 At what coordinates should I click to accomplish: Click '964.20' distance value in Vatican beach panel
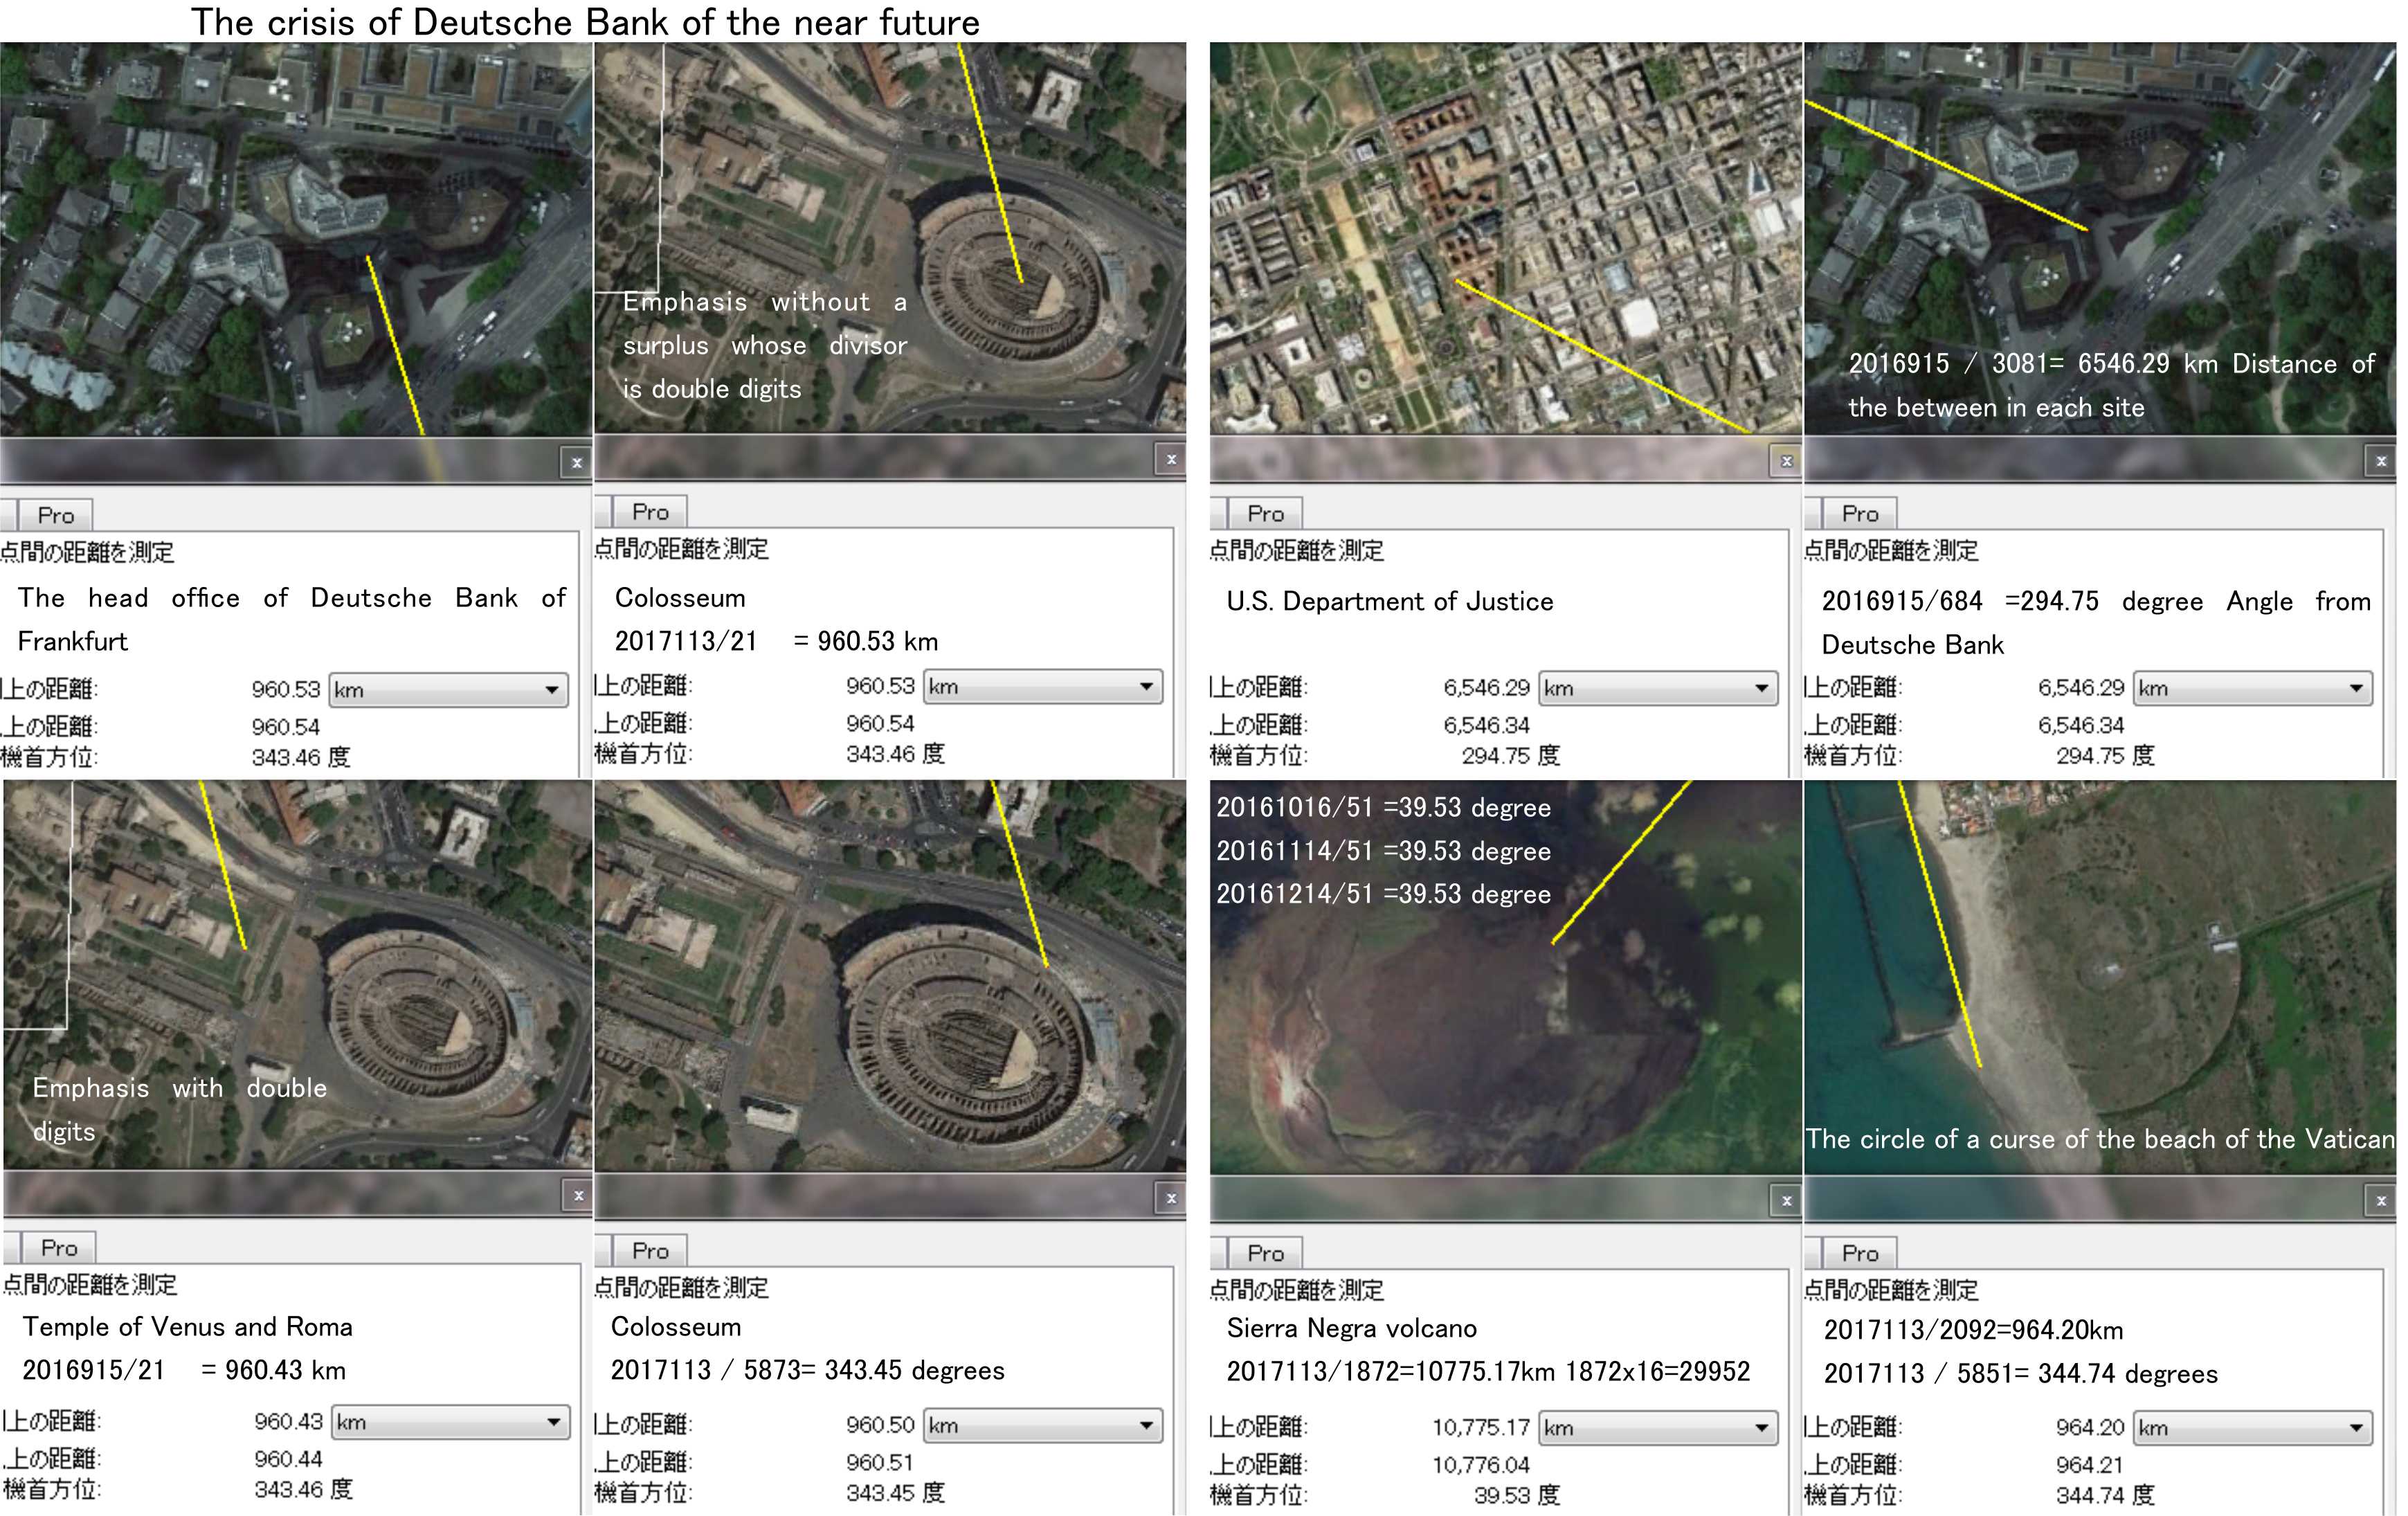click(2090, 1428)
